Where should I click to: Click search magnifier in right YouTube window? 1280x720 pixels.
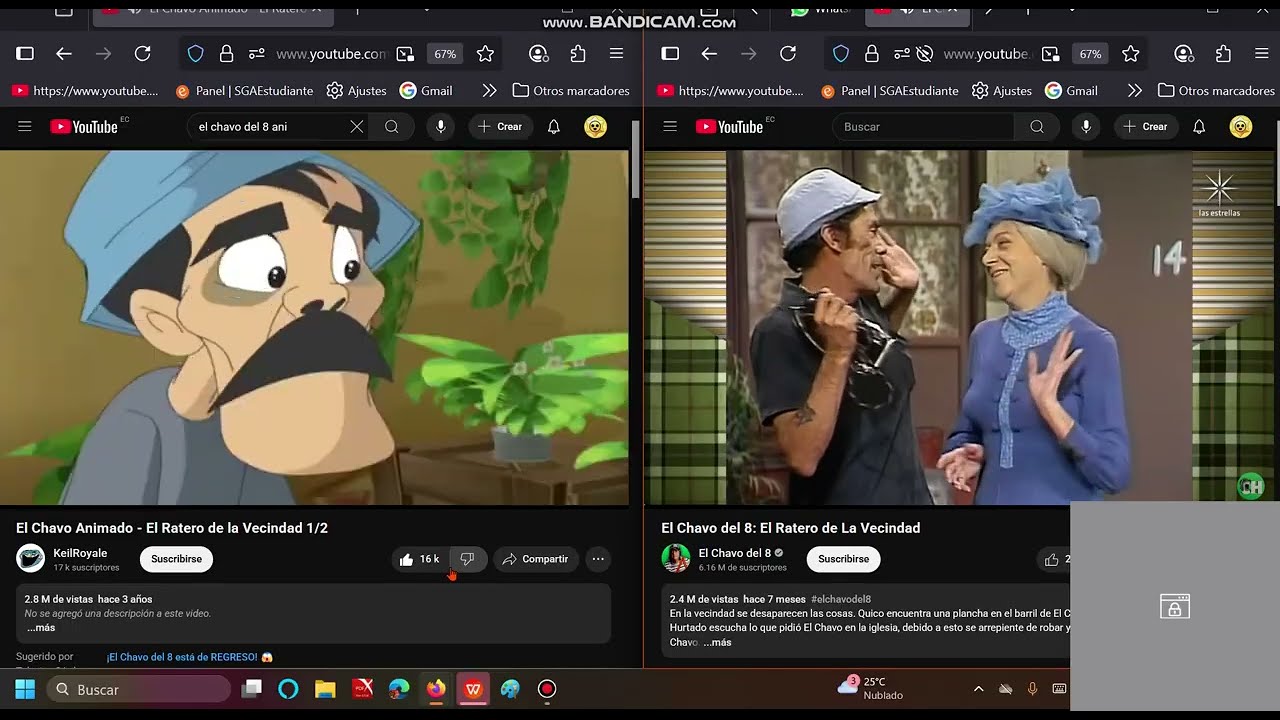(x=1037, y=127)
